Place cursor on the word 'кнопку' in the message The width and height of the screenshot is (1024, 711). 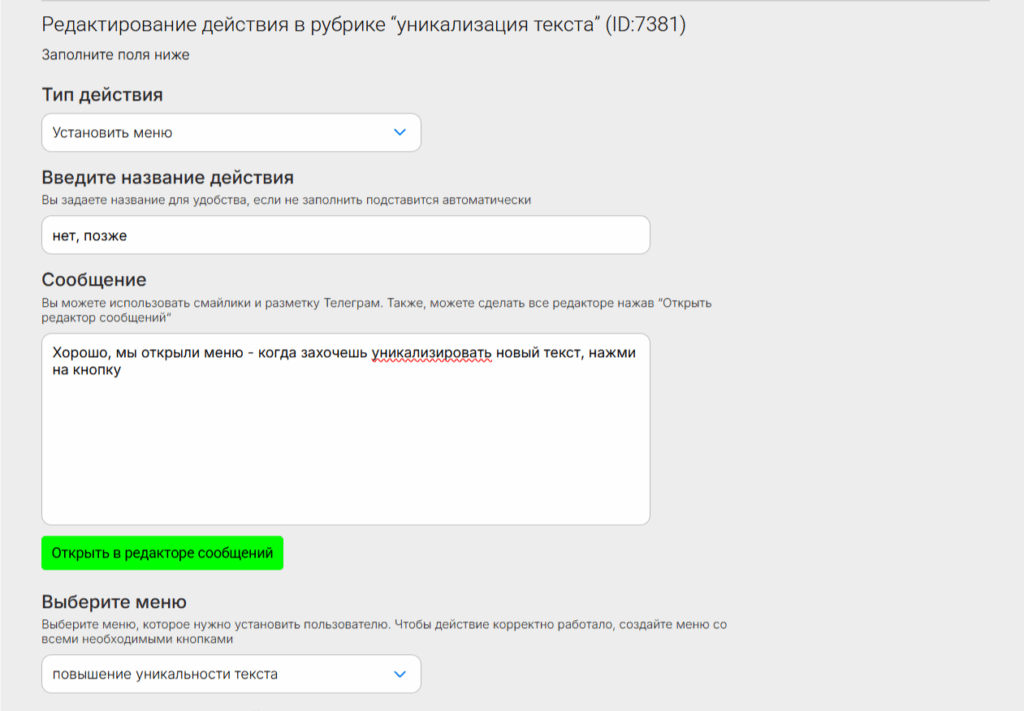coord(97,371)
